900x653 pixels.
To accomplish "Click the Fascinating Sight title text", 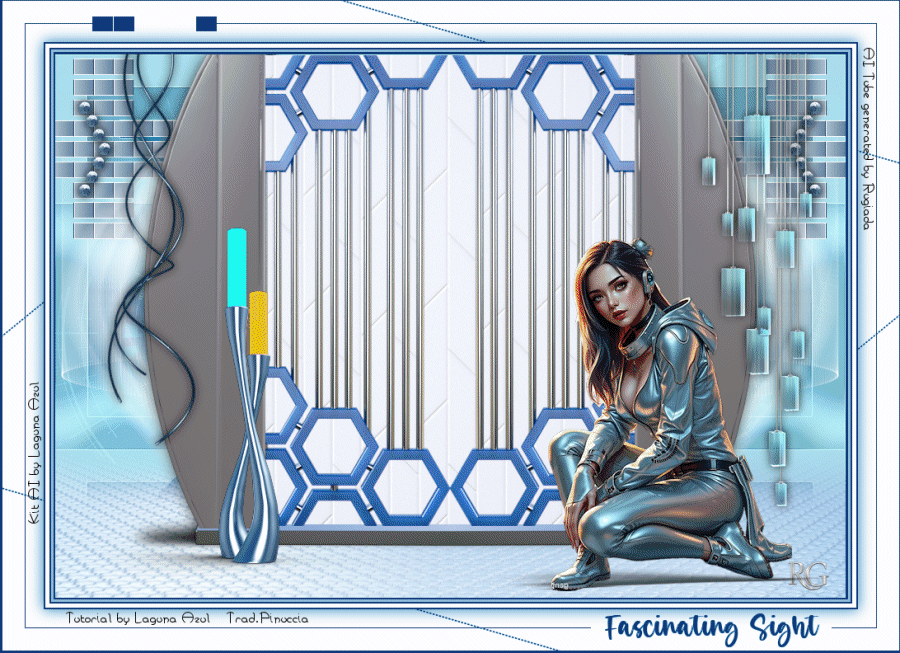I will coord(712,628).
